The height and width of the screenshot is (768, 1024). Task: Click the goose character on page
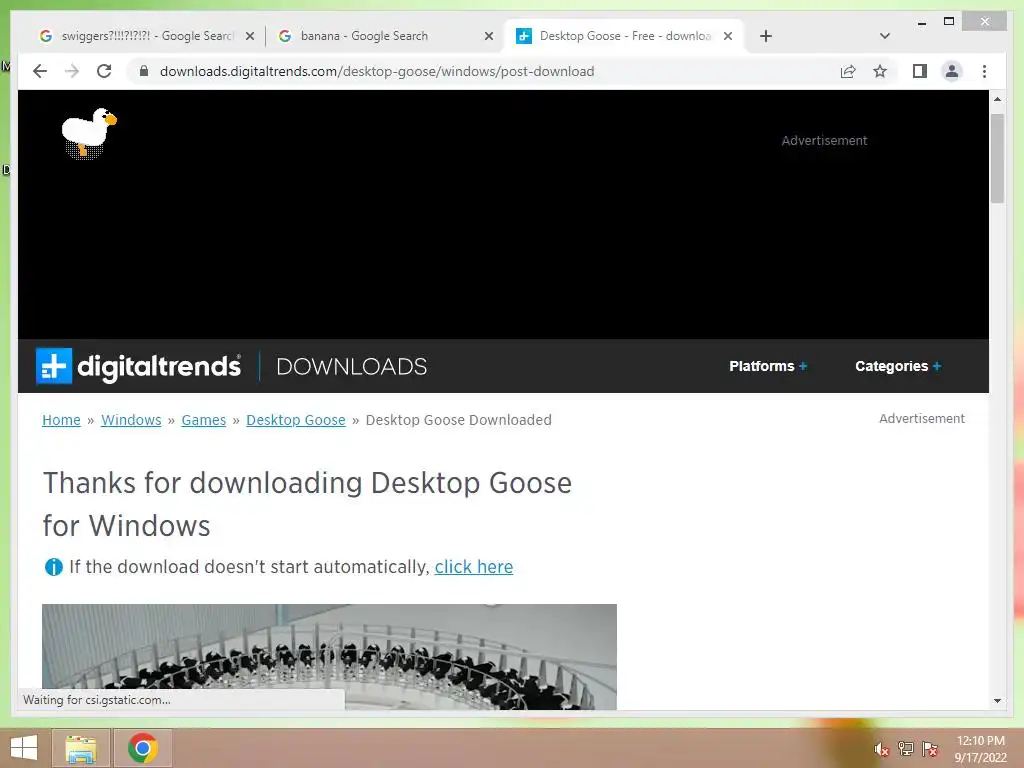pyautogui.click(x=89, y=133)
